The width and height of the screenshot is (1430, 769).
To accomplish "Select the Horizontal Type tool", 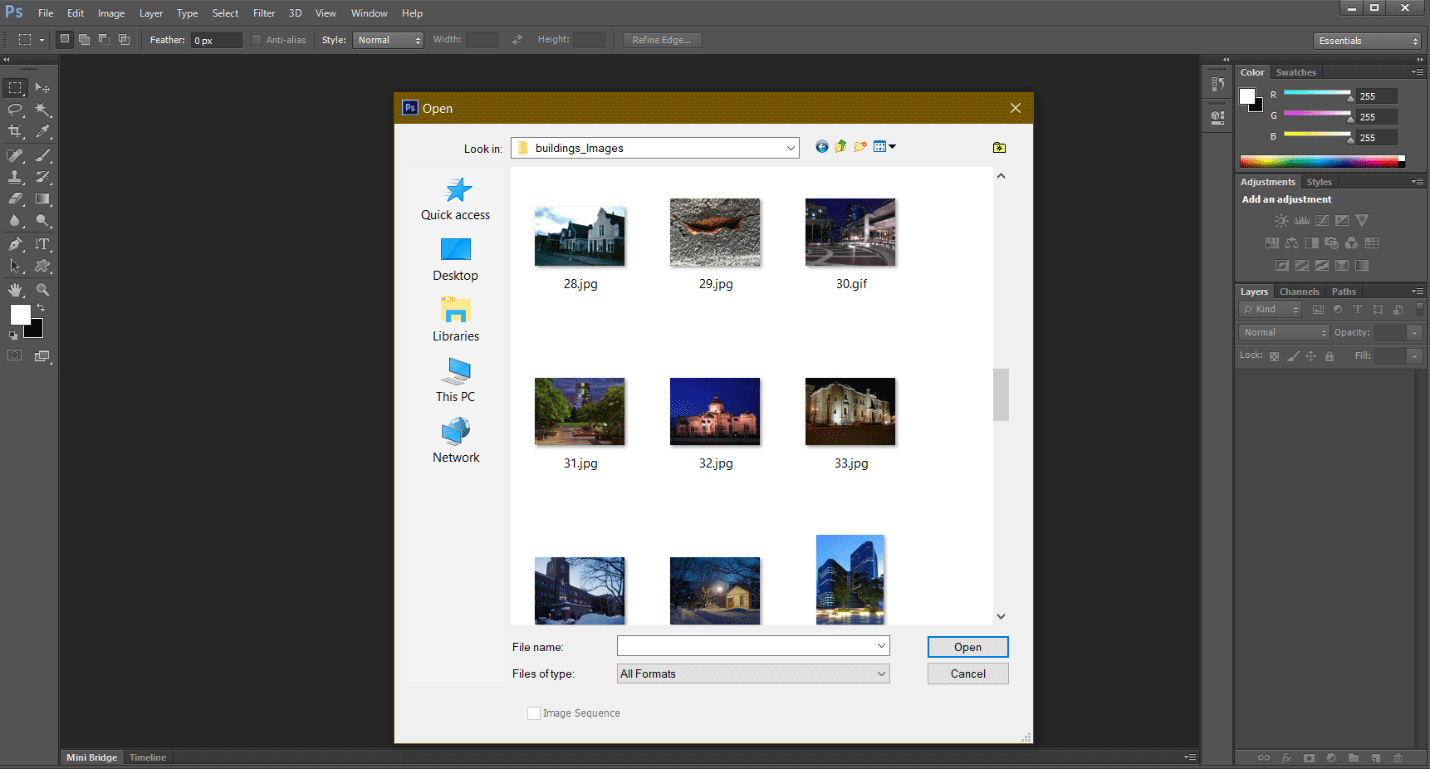I will point(42,243).
